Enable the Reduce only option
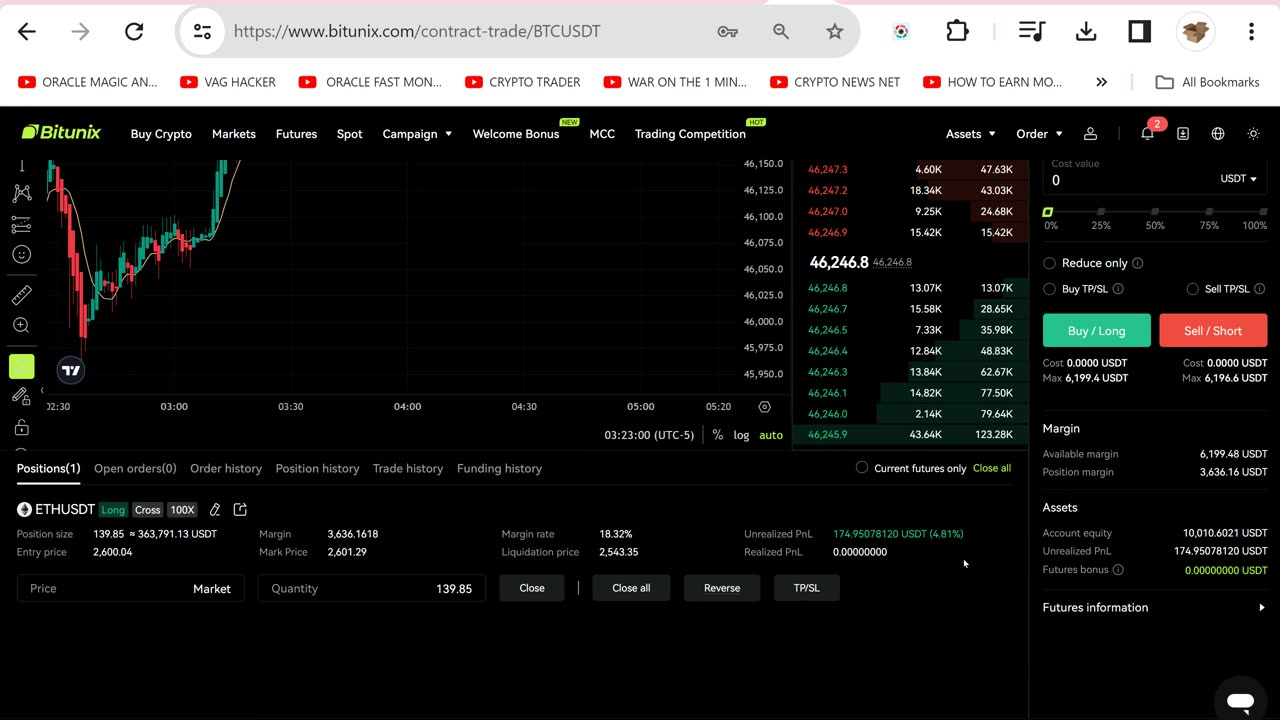1280x720 pixels. pyautogui.click(x=1049, y=263)
